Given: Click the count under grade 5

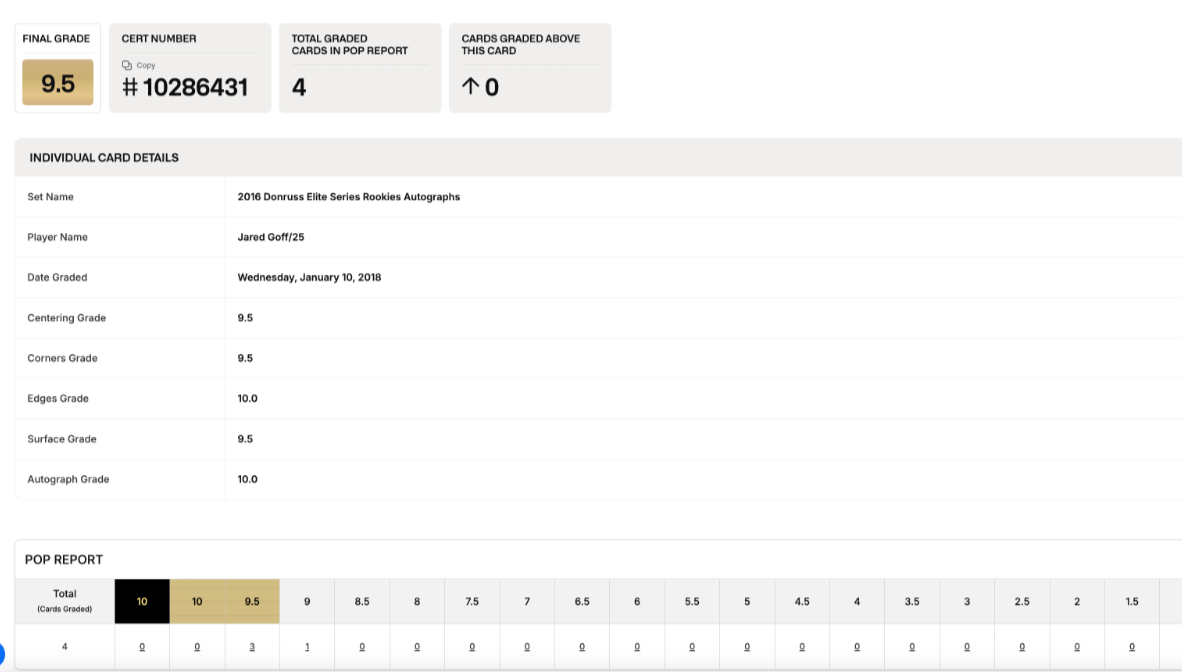Looking at the screenshot, I should 747,647.
